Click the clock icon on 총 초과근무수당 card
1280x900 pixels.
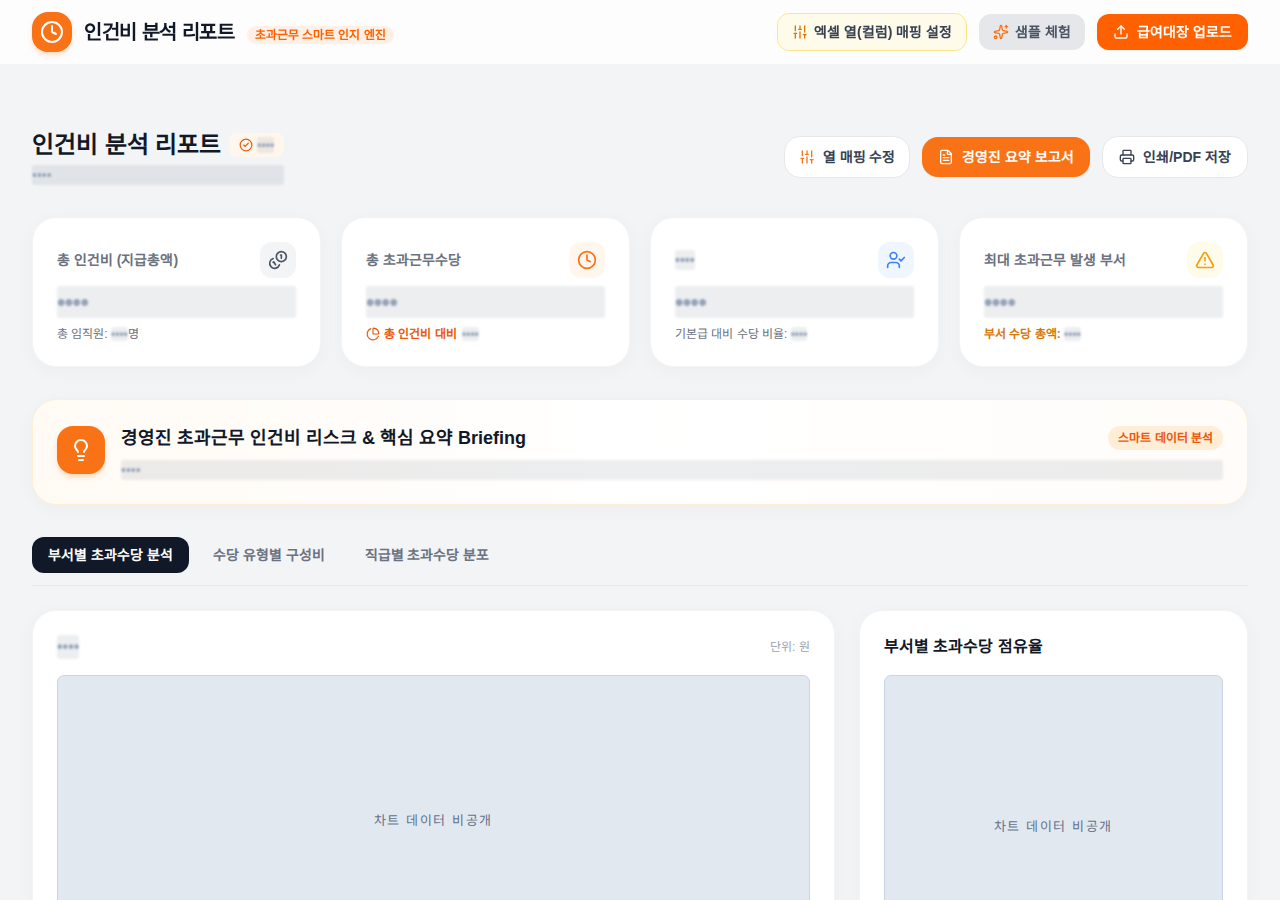pos(587,260)
